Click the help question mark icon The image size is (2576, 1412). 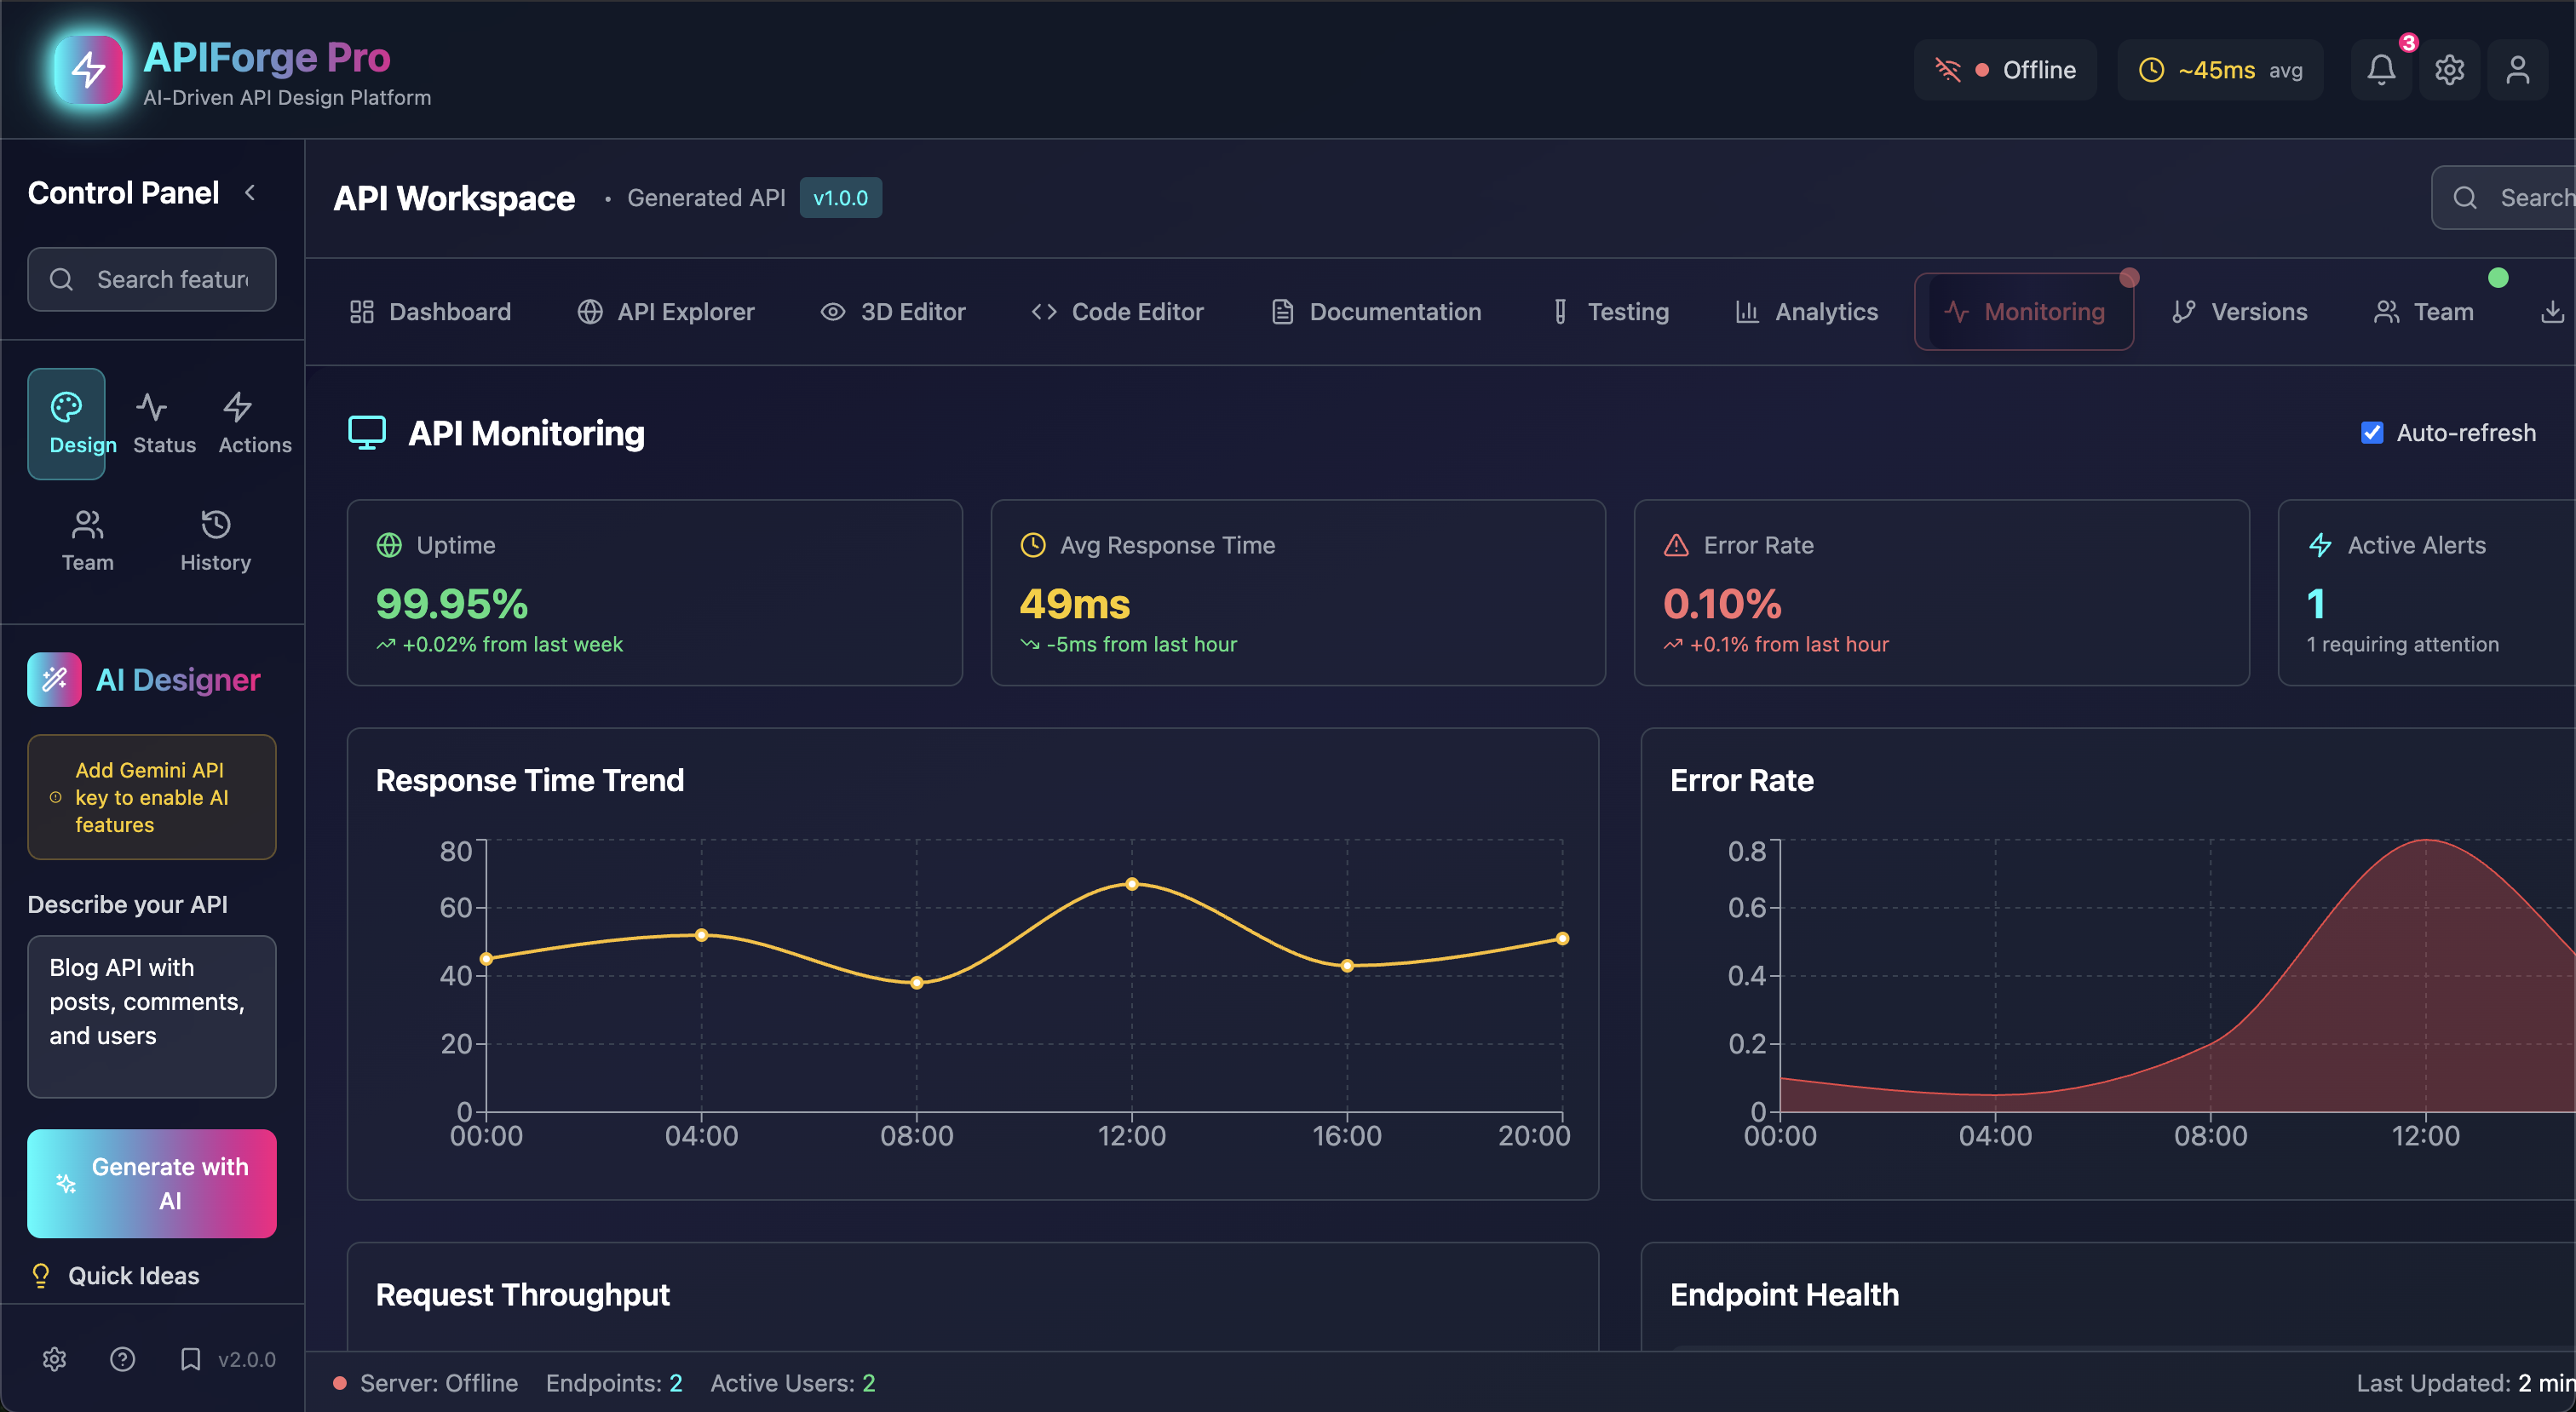pos(122,1359)
